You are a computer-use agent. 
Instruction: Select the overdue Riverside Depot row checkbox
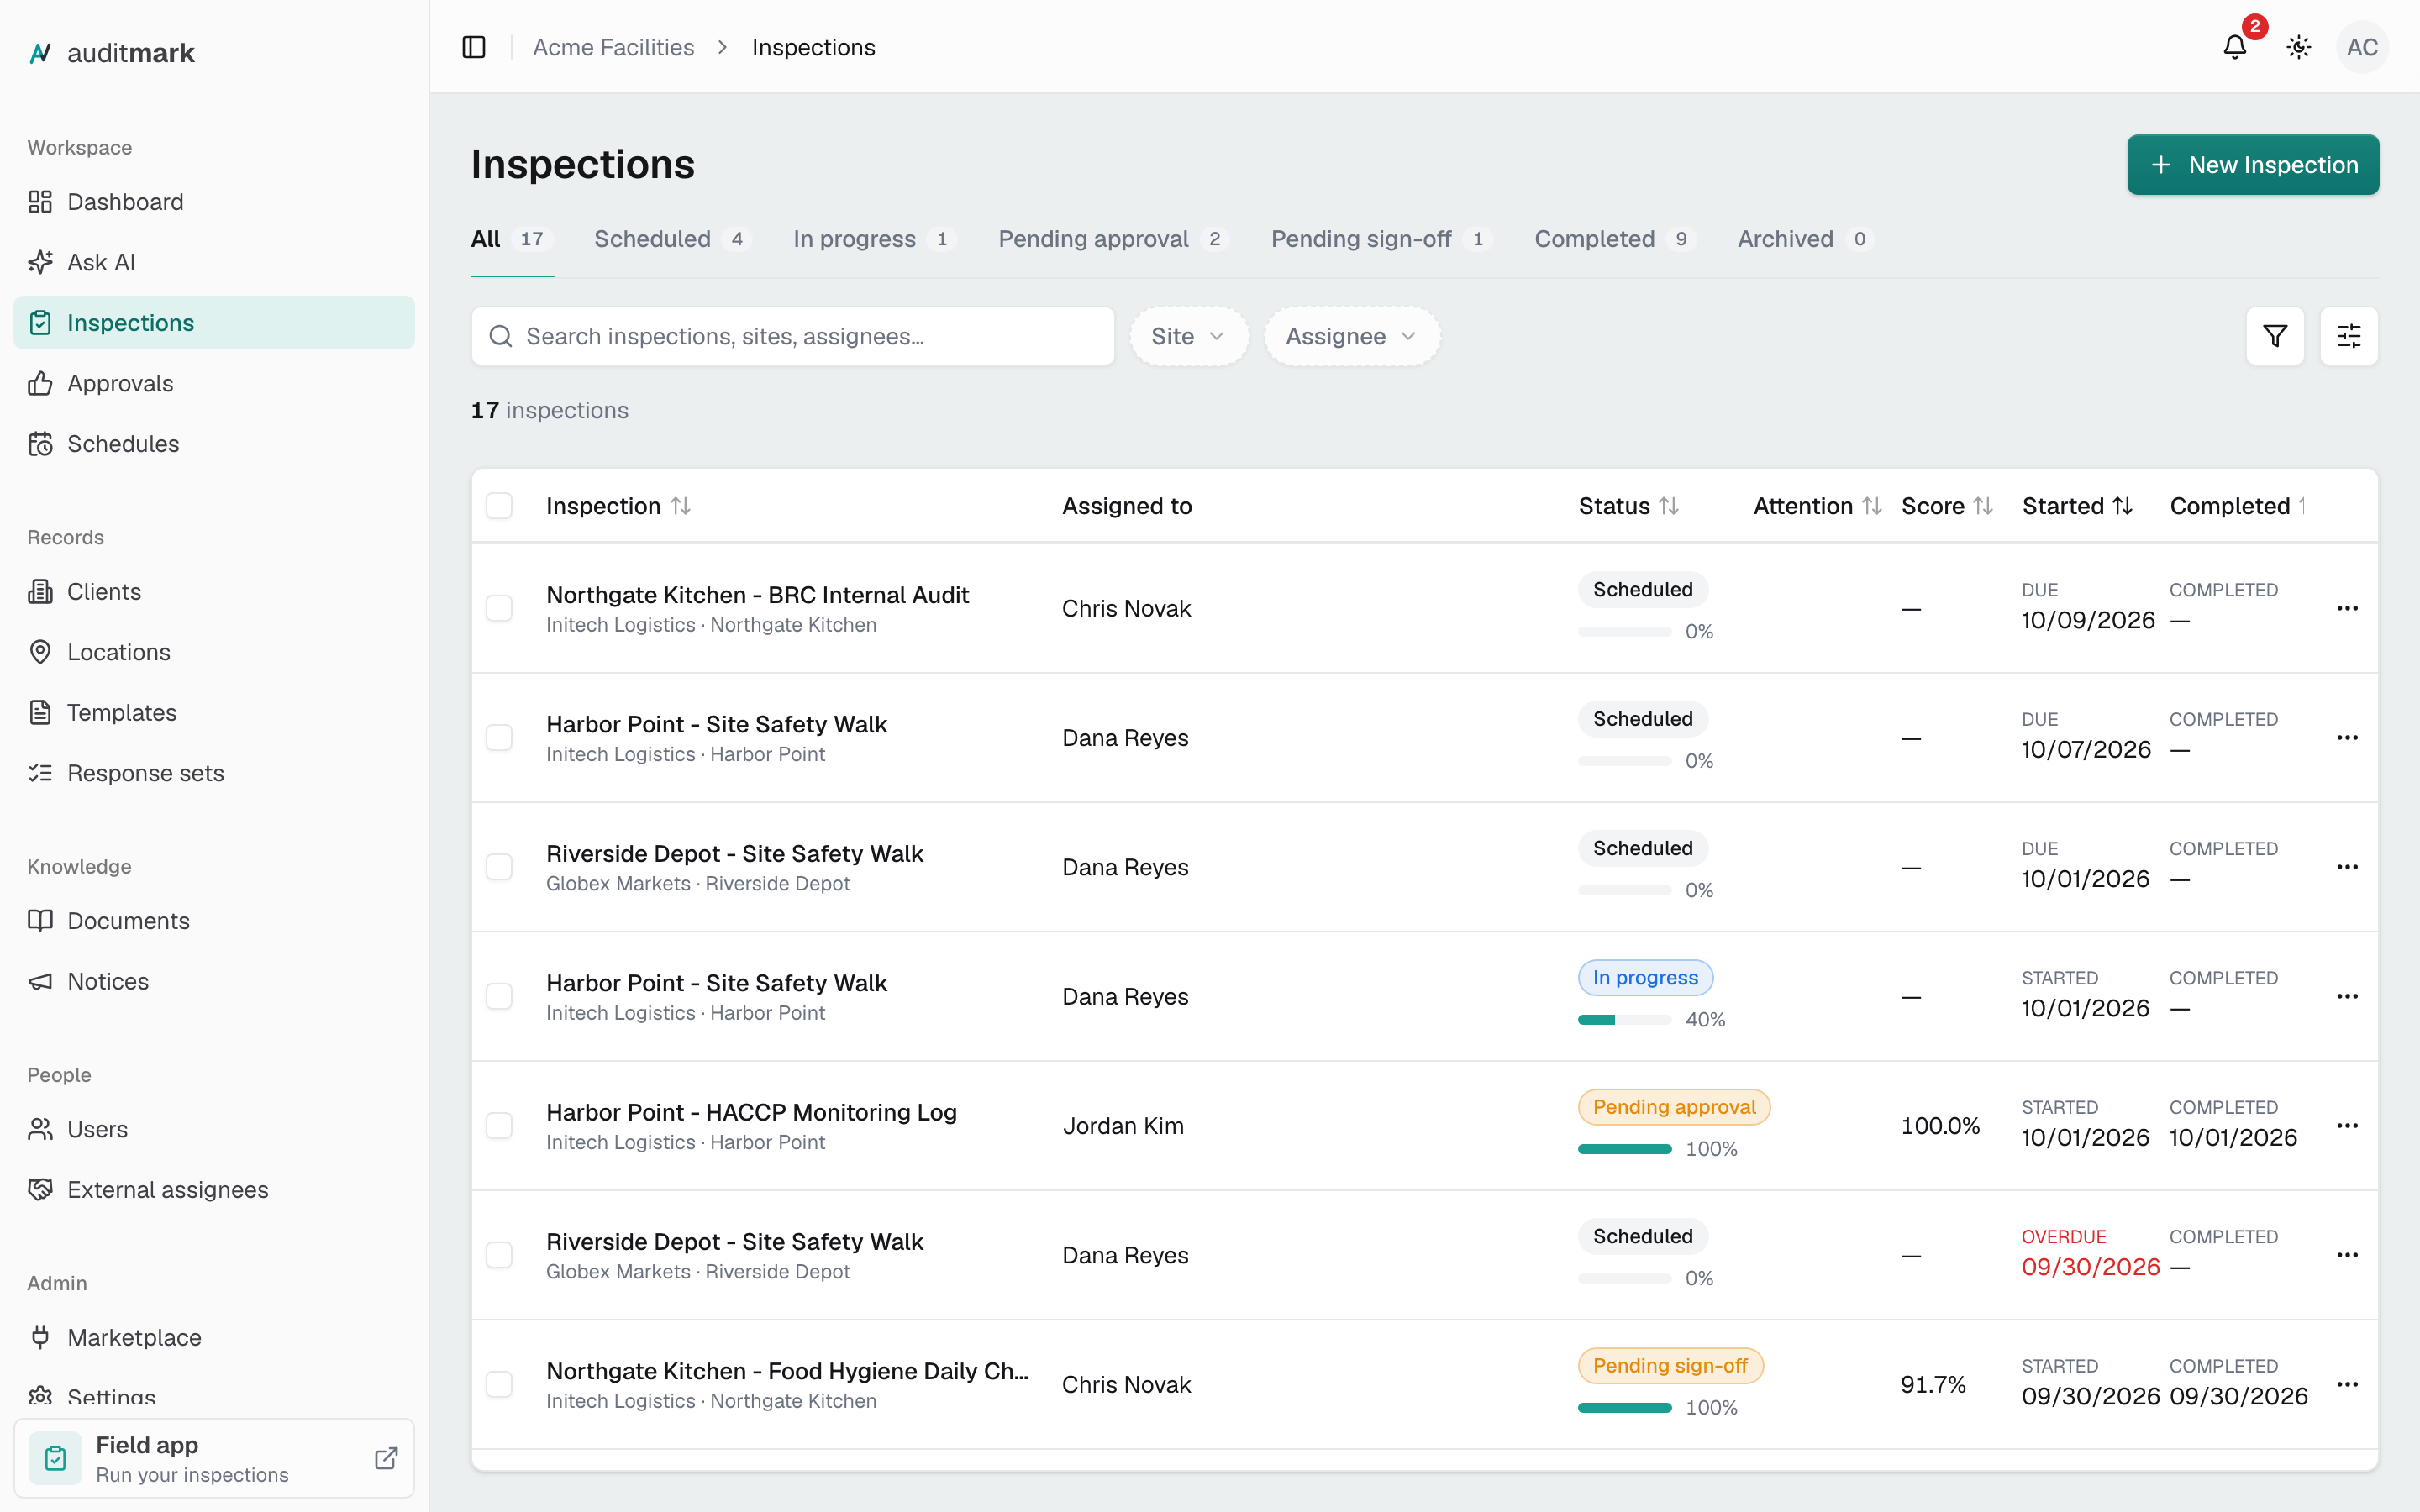tap(499, 1255)
